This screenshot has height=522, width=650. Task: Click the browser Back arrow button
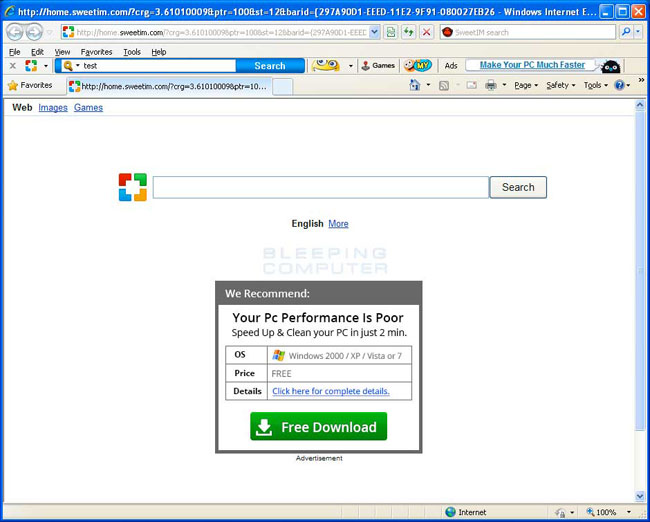click(15, 32)
